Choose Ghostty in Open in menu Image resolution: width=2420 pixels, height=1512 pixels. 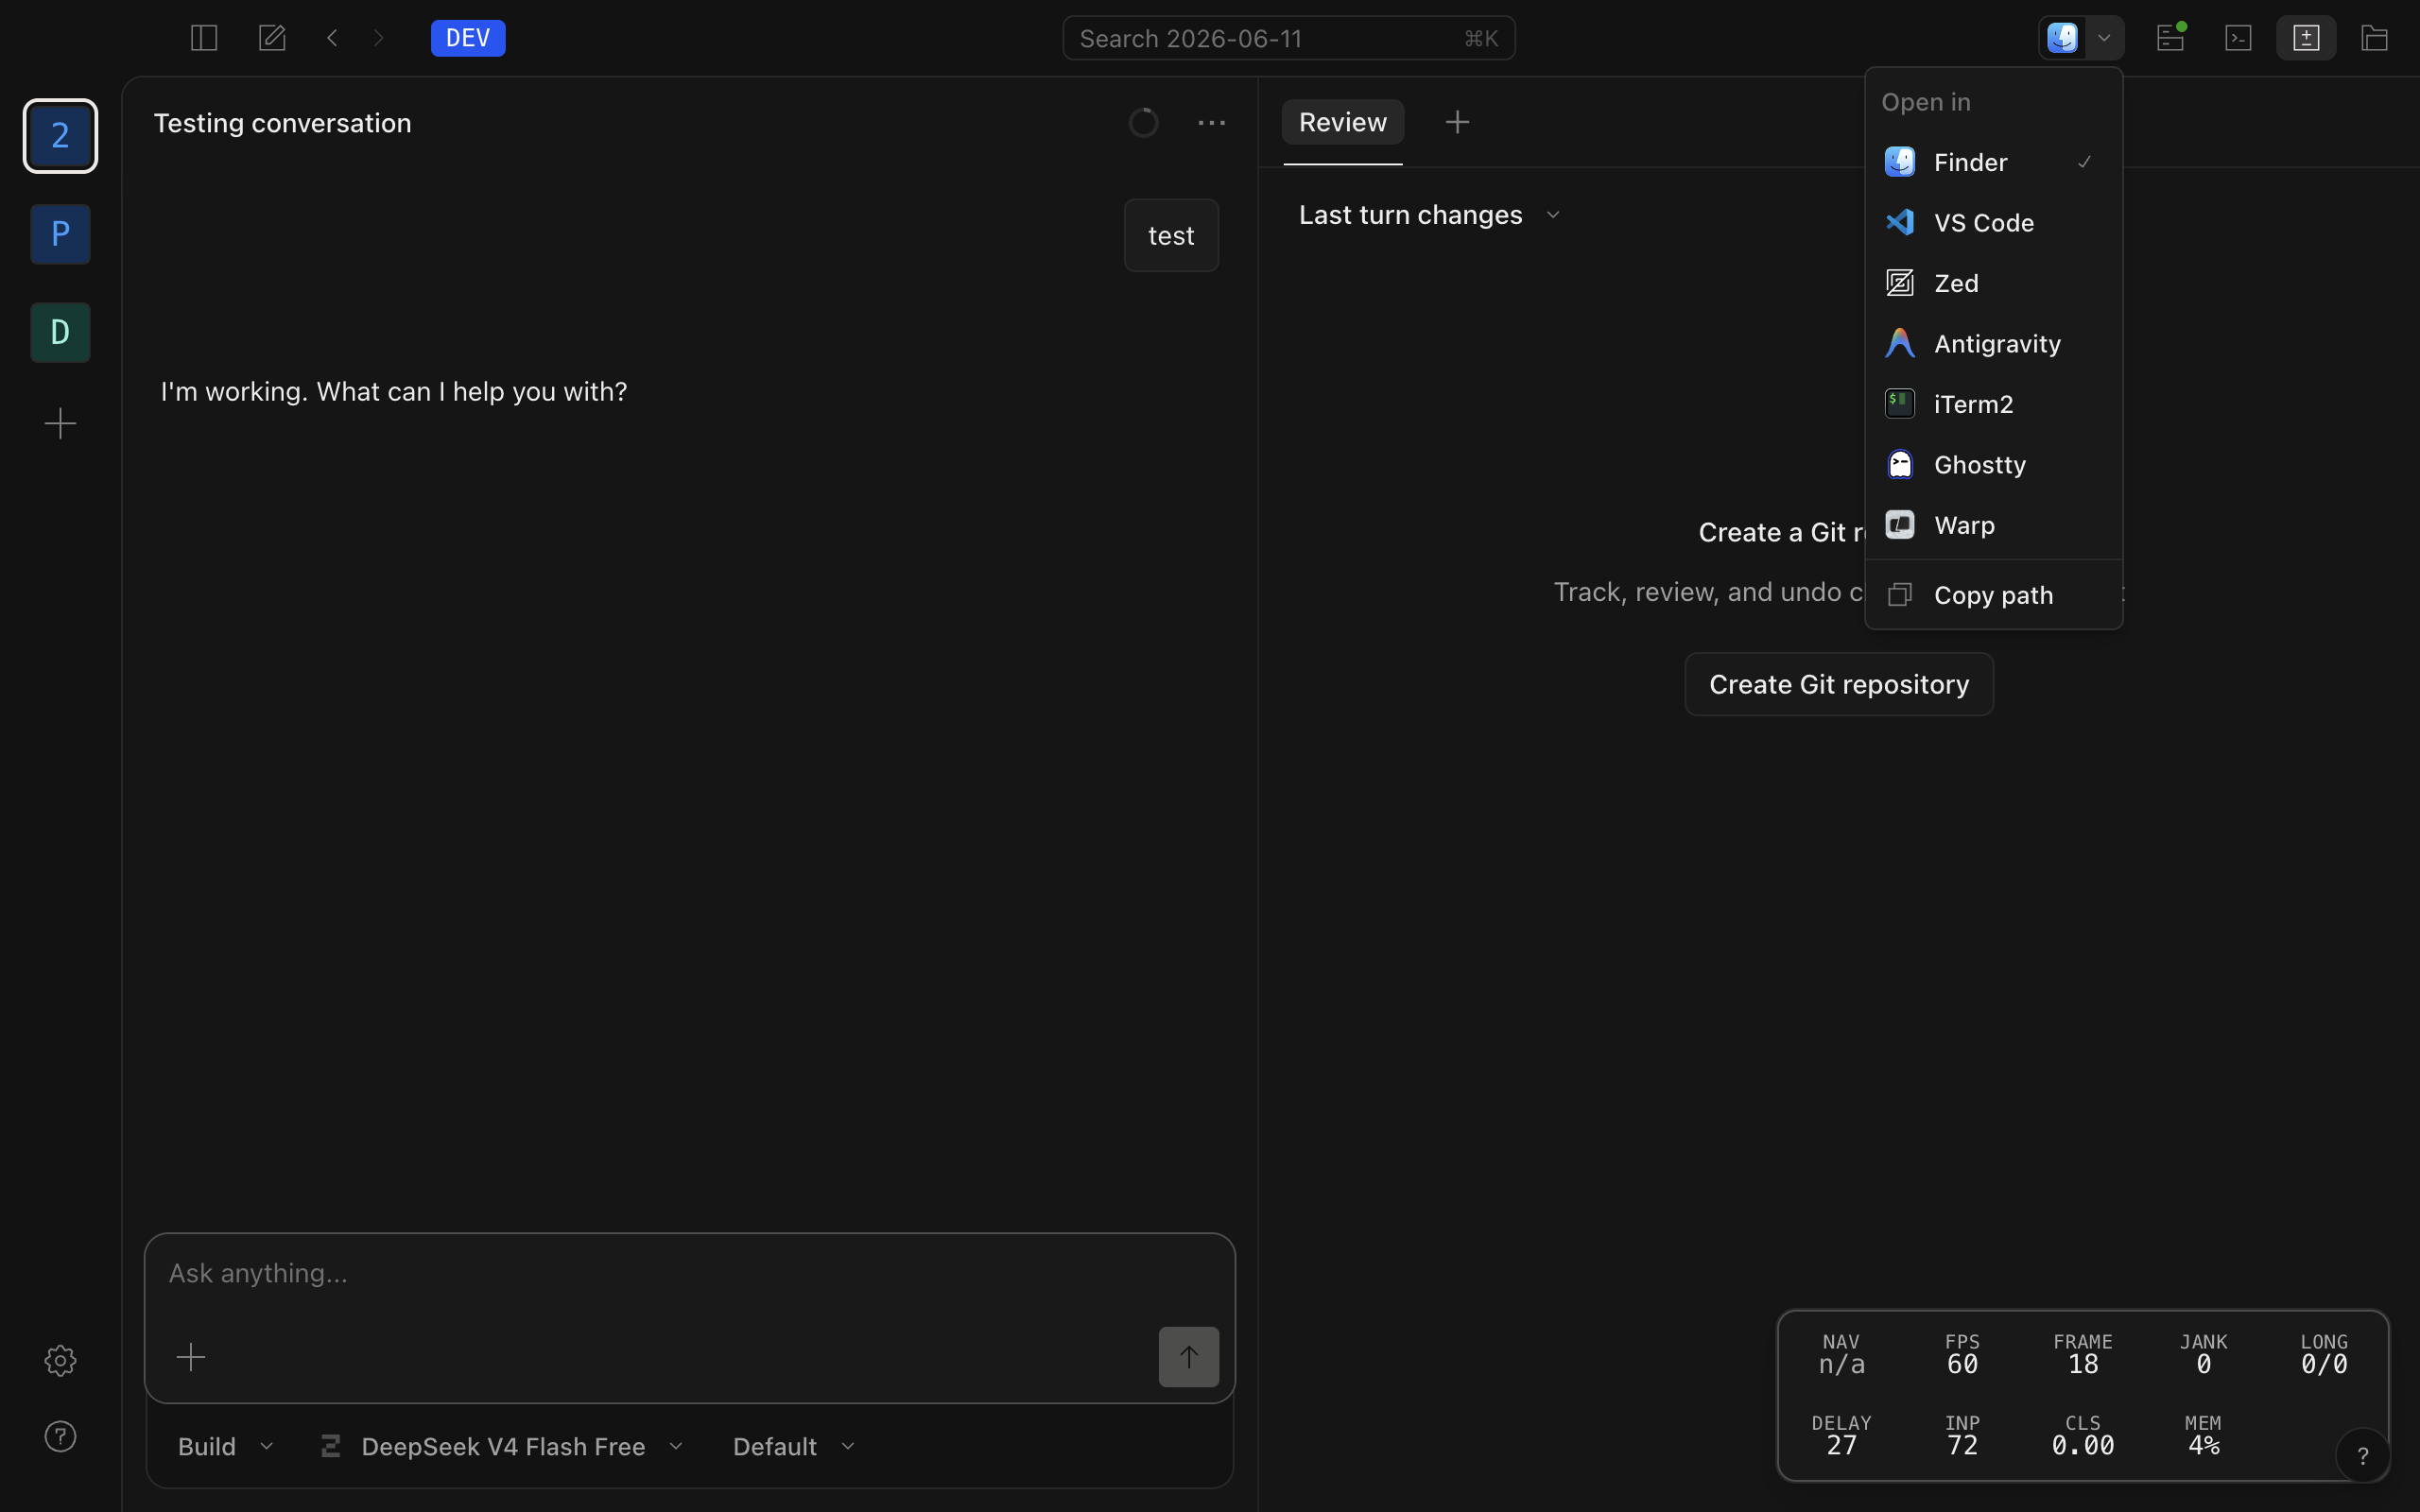[1993, 464]
